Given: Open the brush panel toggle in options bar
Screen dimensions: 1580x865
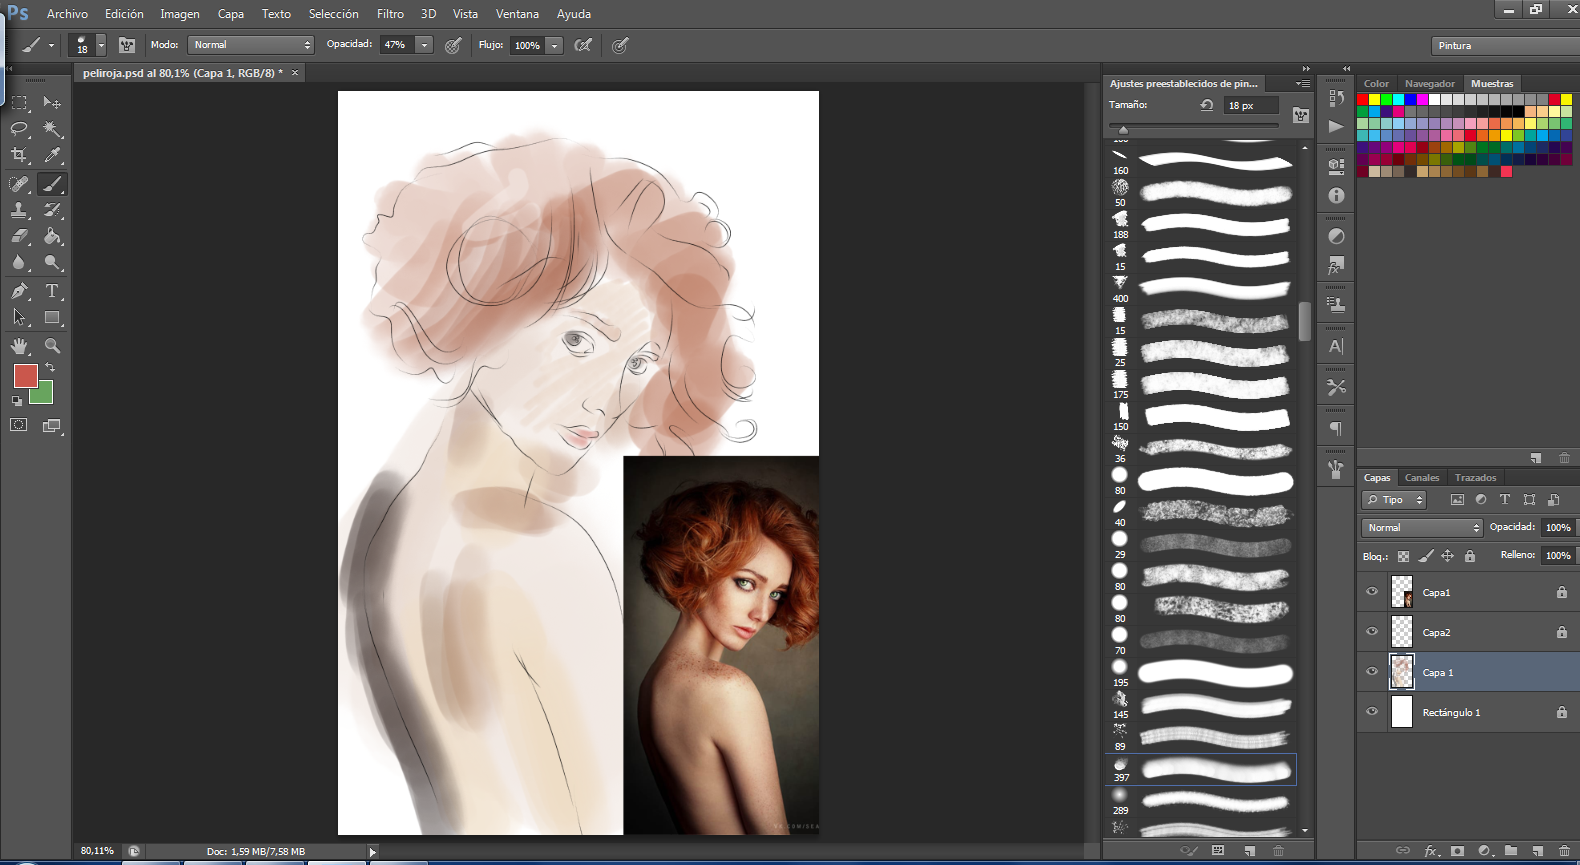Looking at the screenshot, I should point(127,45).
